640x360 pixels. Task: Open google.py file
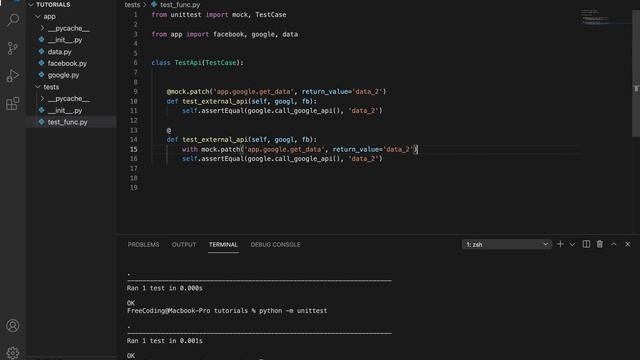point(63,75)
